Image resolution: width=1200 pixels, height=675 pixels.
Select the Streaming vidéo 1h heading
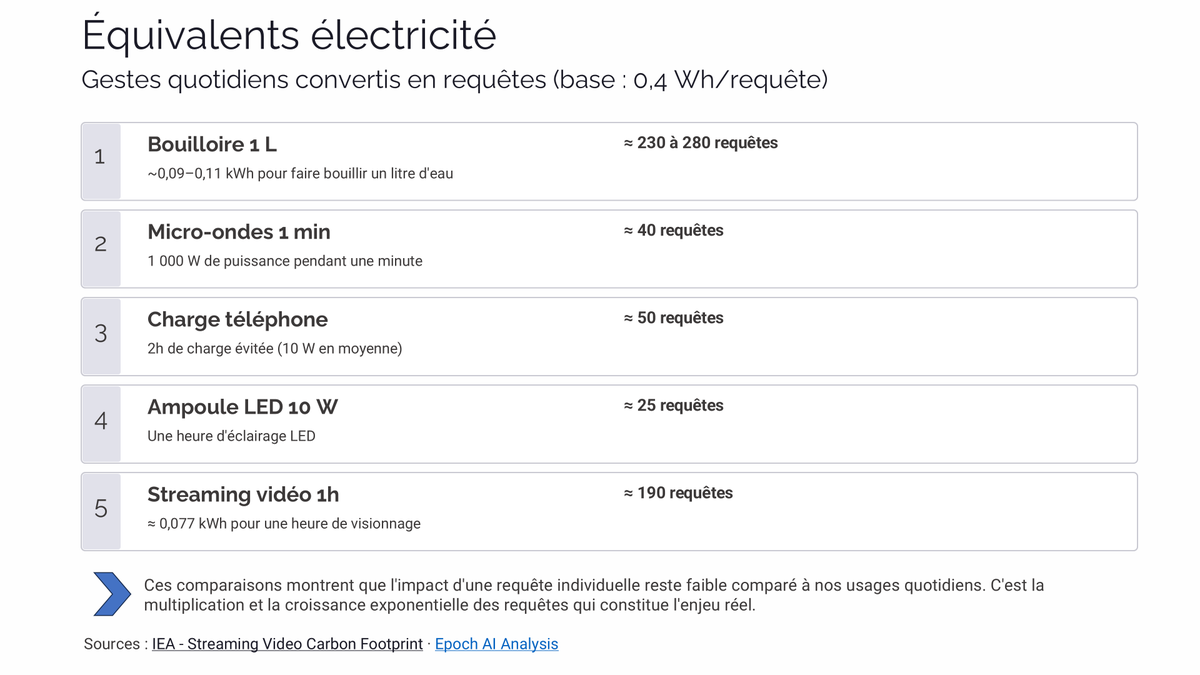[243, 494]
